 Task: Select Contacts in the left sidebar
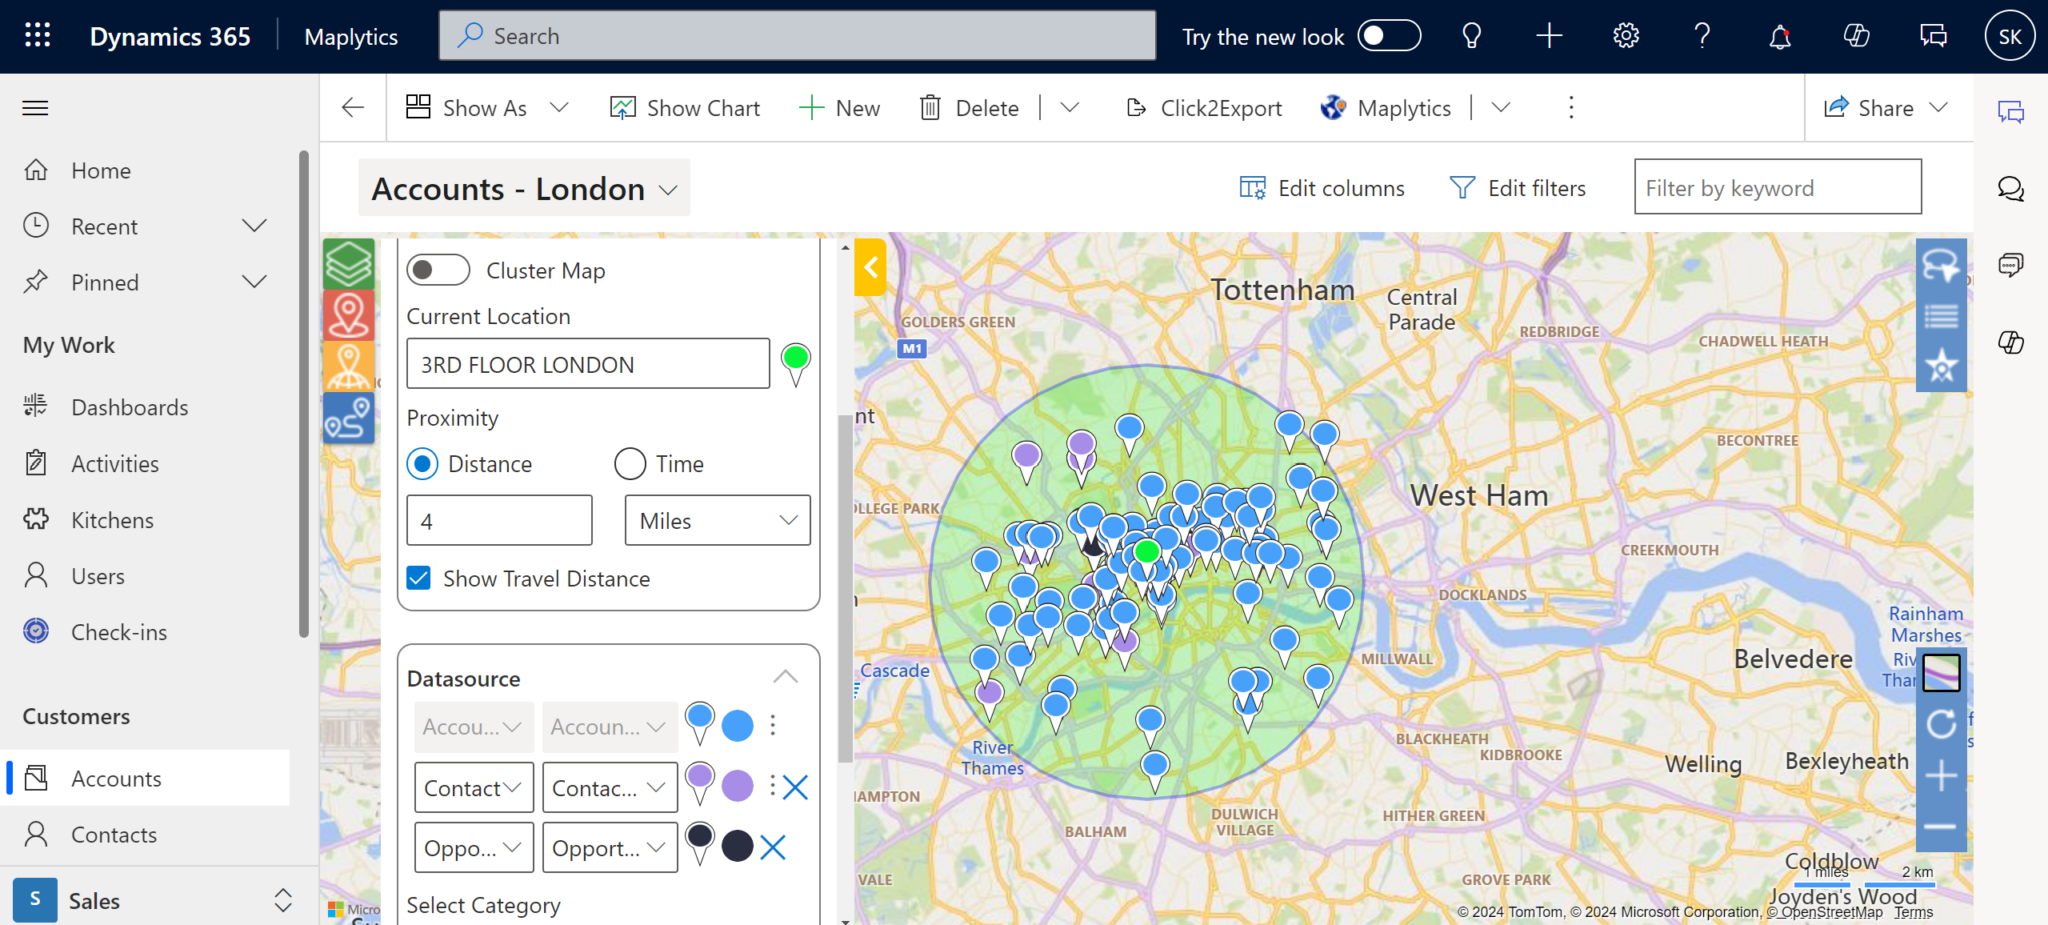coord(114,834)
